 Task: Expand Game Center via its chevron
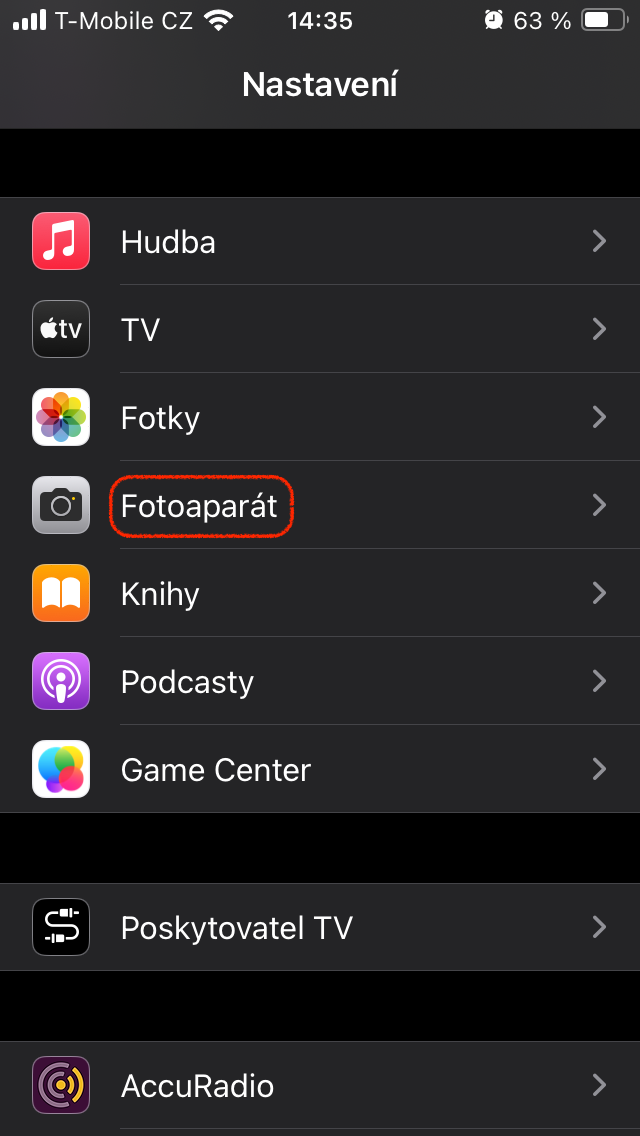pos(599,769)
